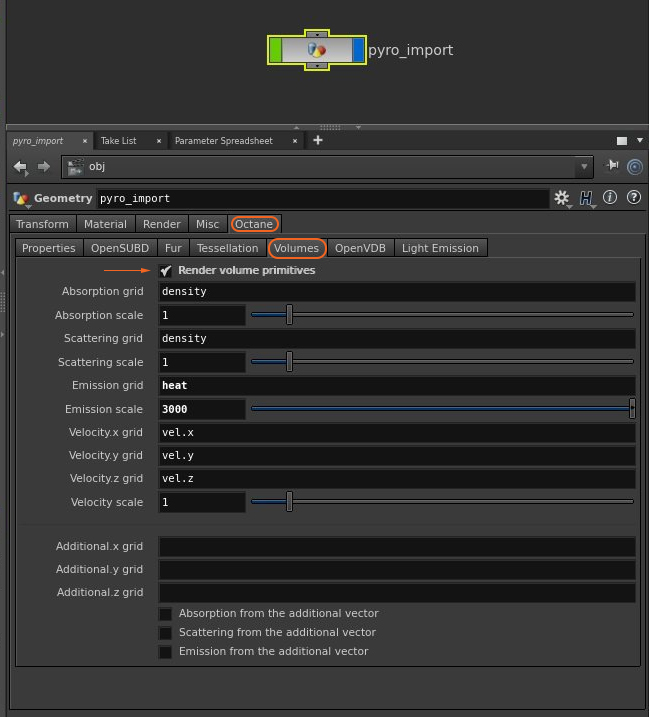Image resolution: width=649 pixels, height=717 pixels.
Task: Expand the obj path dropdown
Action: click(x=584, y=167)
